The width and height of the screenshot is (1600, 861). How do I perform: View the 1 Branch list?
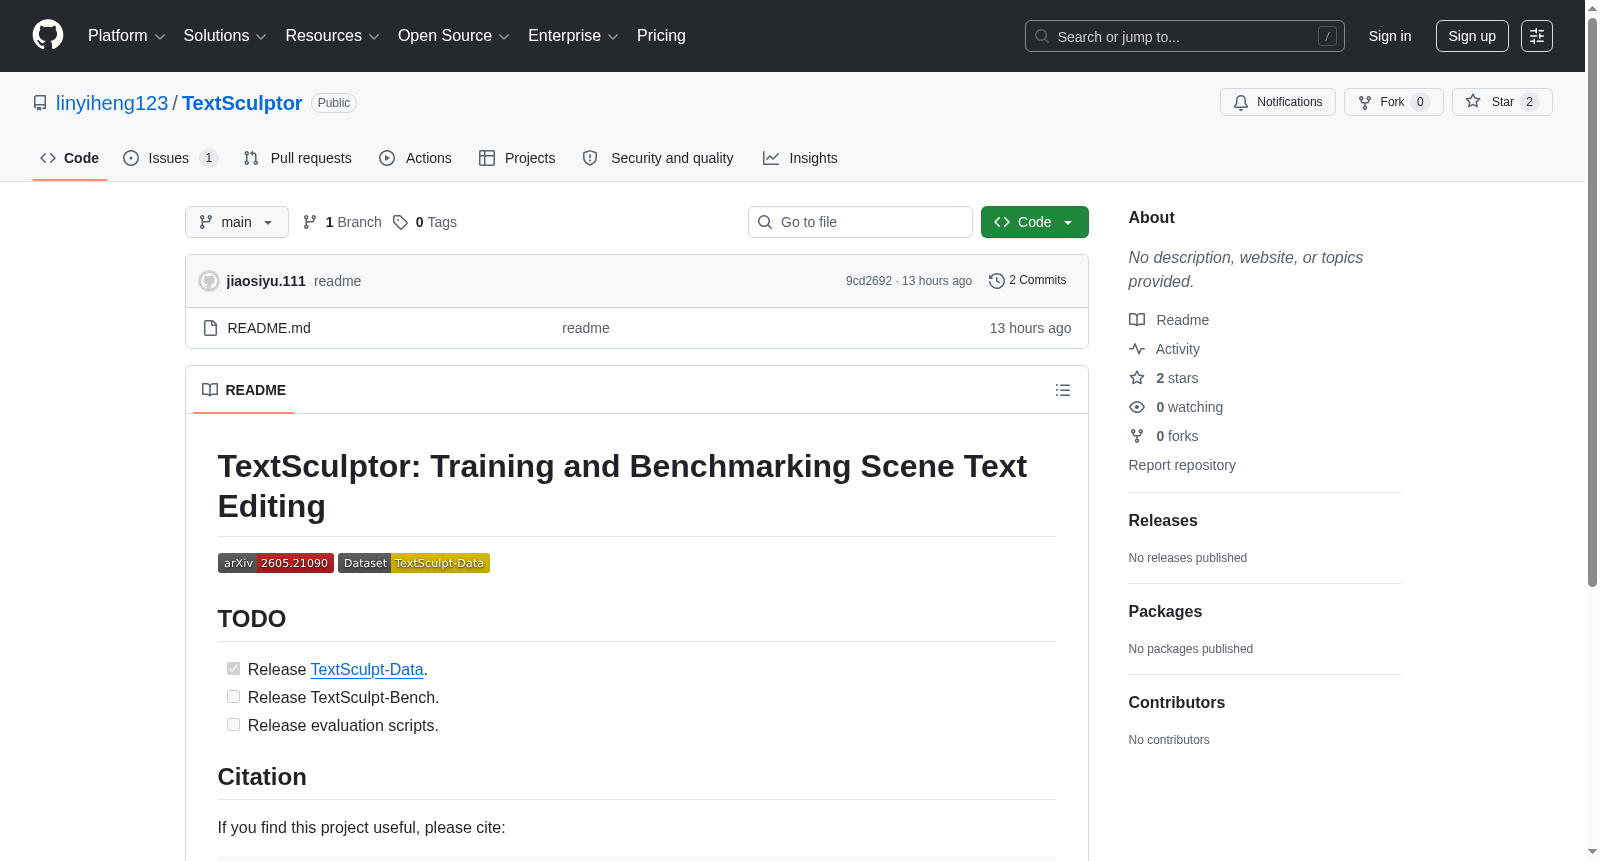(x=342, y=222)
